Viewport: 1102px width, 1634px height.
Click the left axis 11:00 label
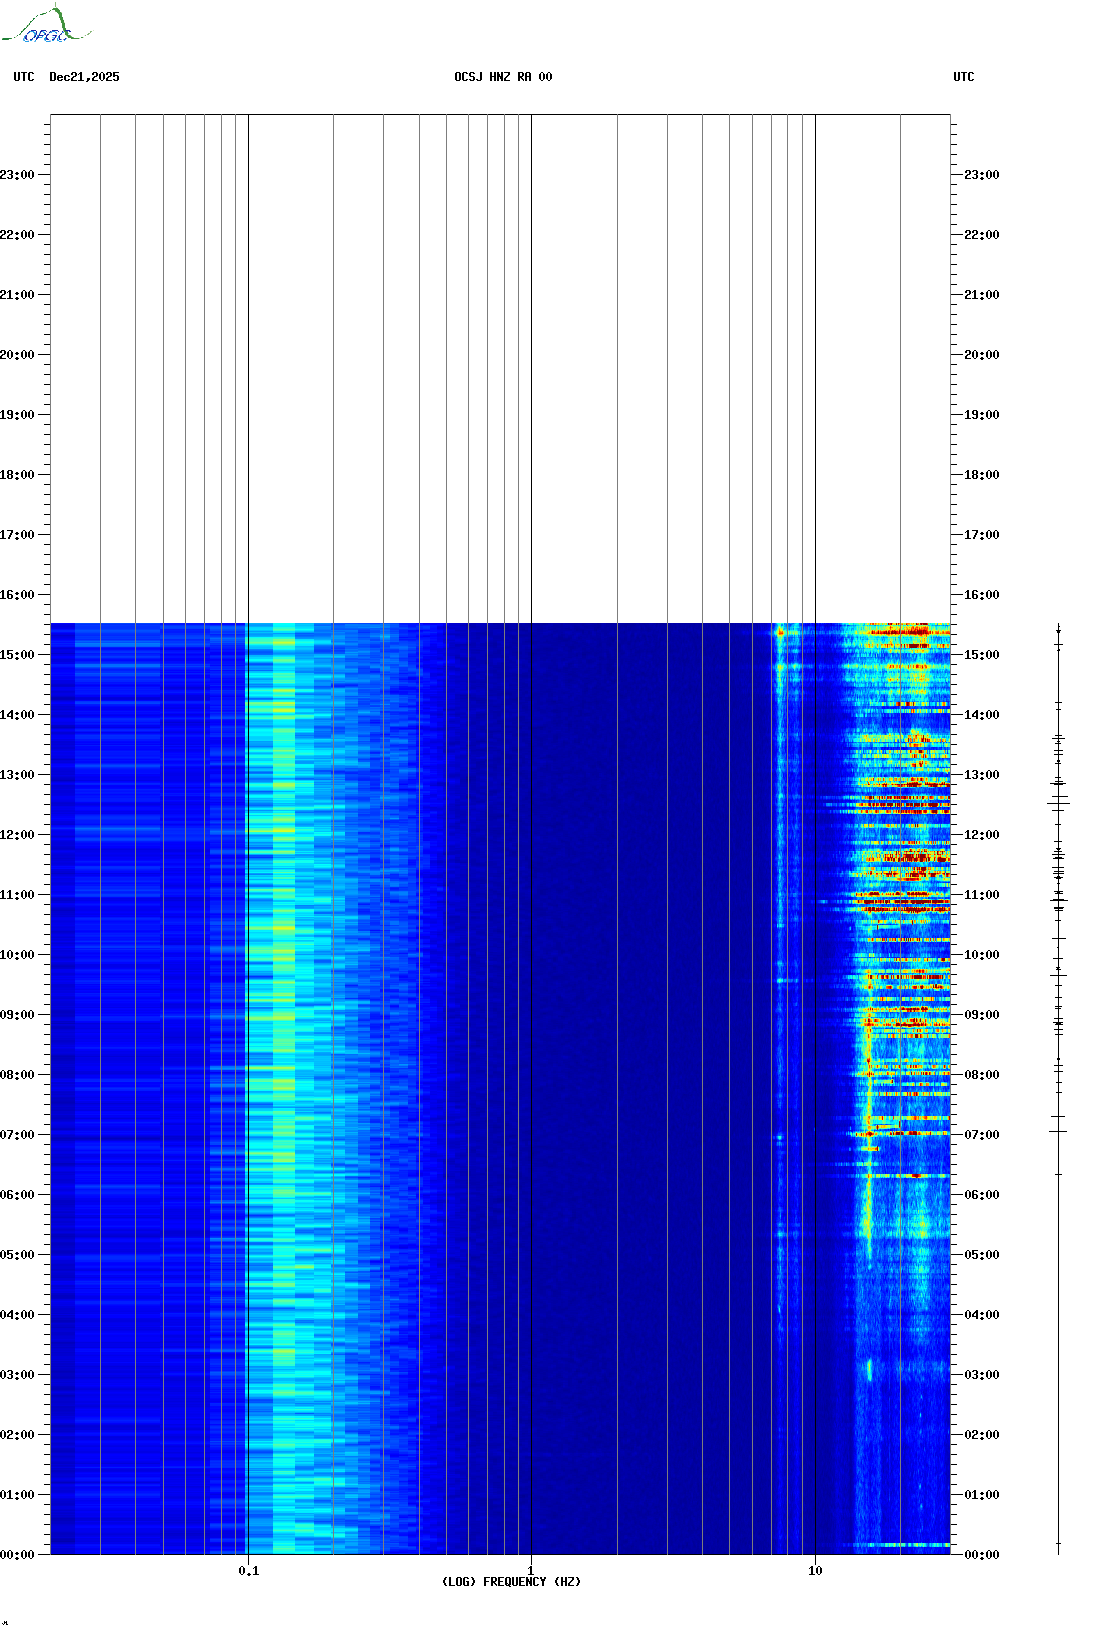pos(17,895)
